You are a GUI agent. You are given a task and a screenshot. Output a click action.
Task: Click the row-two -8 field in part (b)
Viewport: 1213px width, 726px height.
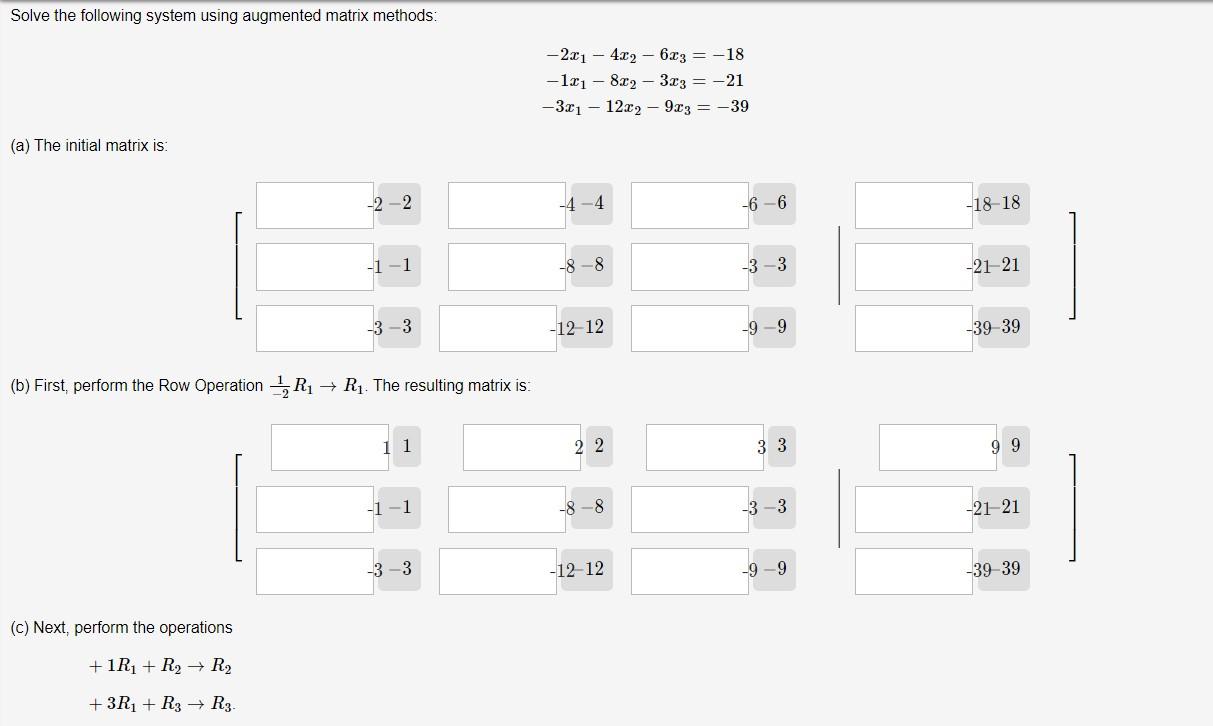pyautogui.click(x=505, y=509)
